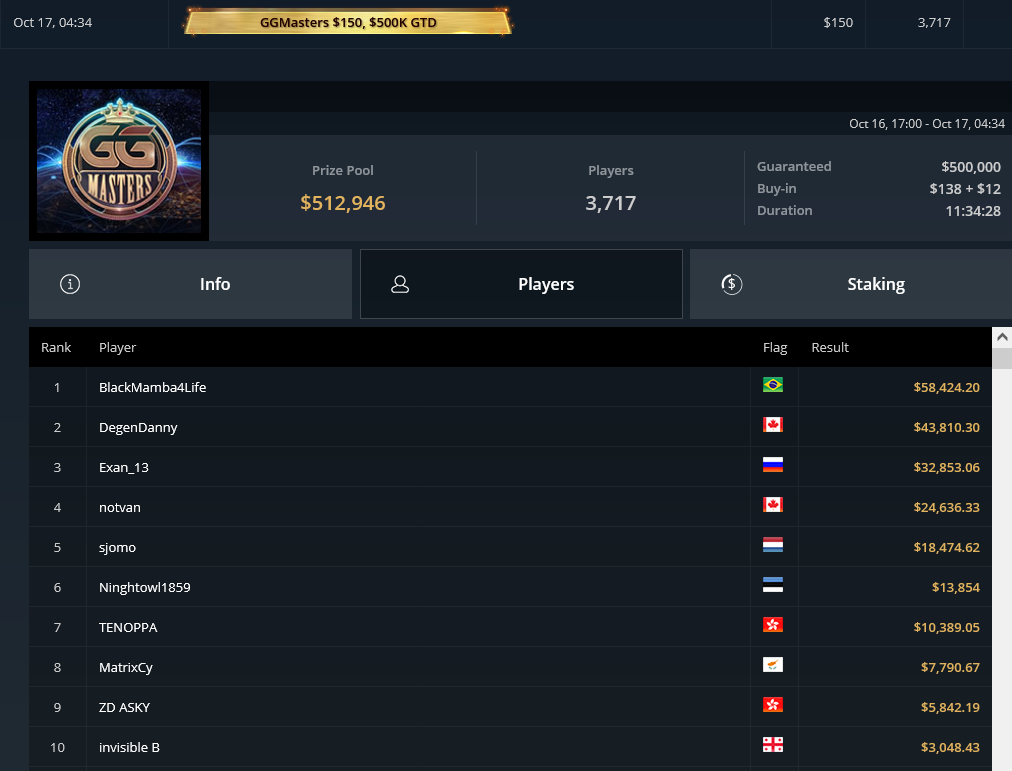Click the GGMasters $150, $500K GTD banner
Image resolution: width=1012 pixels, height=771 pixels.
[x=348, y=22]
